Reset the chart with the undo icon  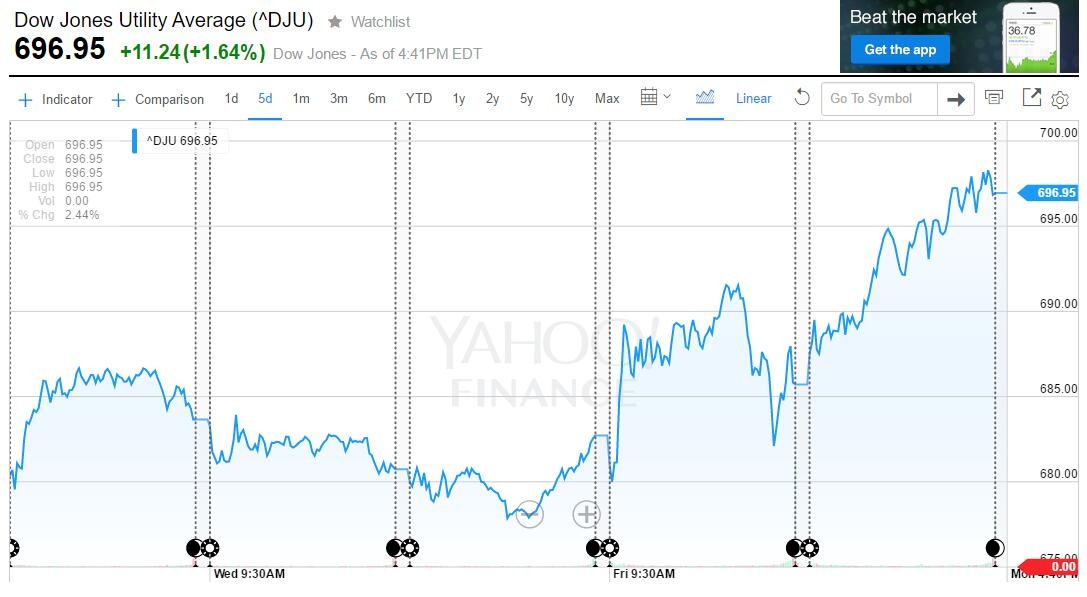tap(801, 98)
